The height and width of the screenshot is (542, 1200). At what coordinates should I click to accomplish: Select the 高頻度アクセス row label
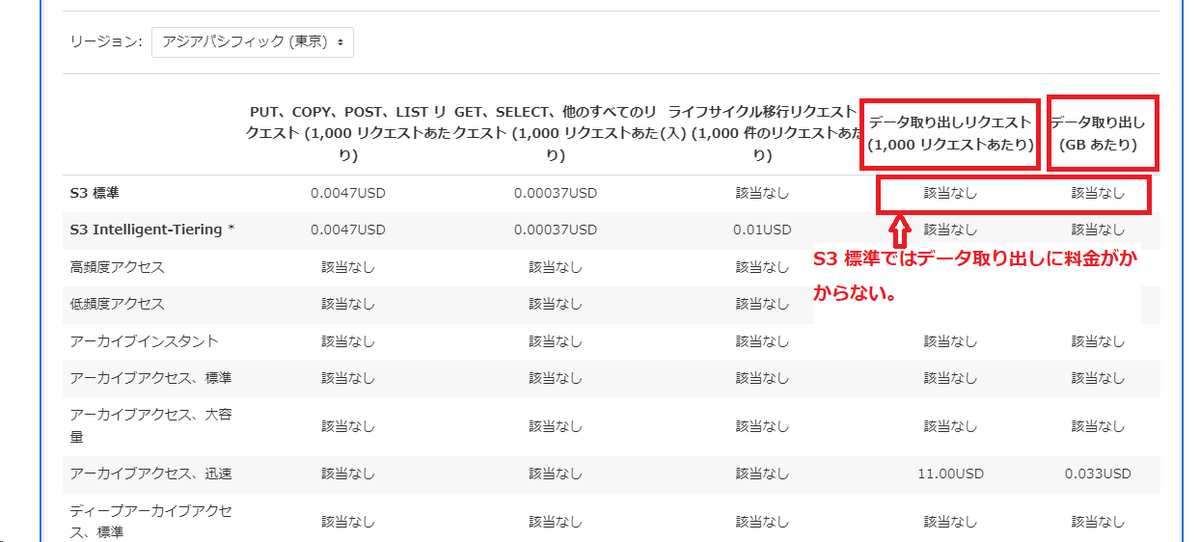(x=117, y=267)
